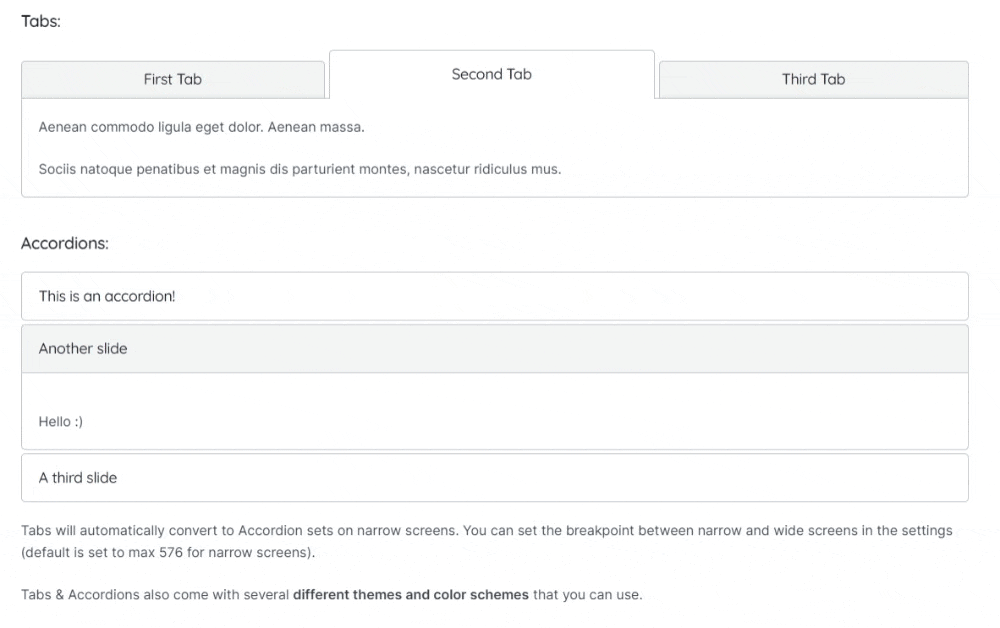Click the "Aenean commodo ligula eget dolor" sentence
1000x628 pixels.
tap(150, 128)
